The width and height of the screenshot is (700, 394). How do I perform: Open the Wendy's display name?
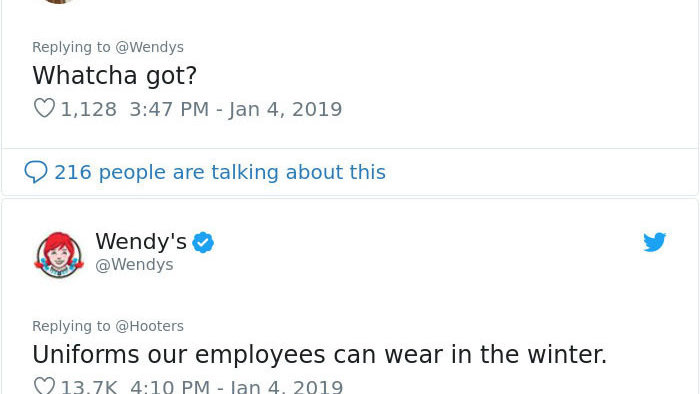point(141,242)
